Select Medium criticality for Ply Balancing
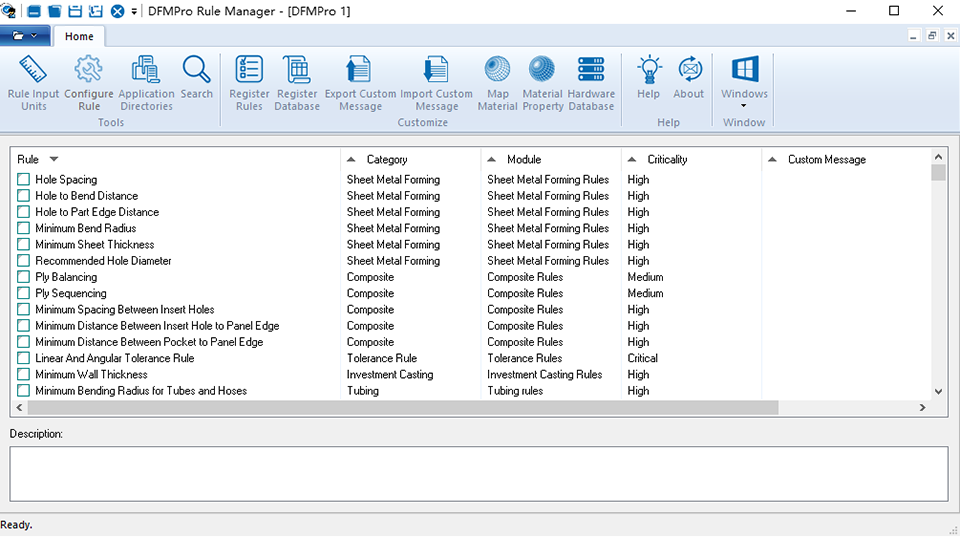 pos(645,277)
